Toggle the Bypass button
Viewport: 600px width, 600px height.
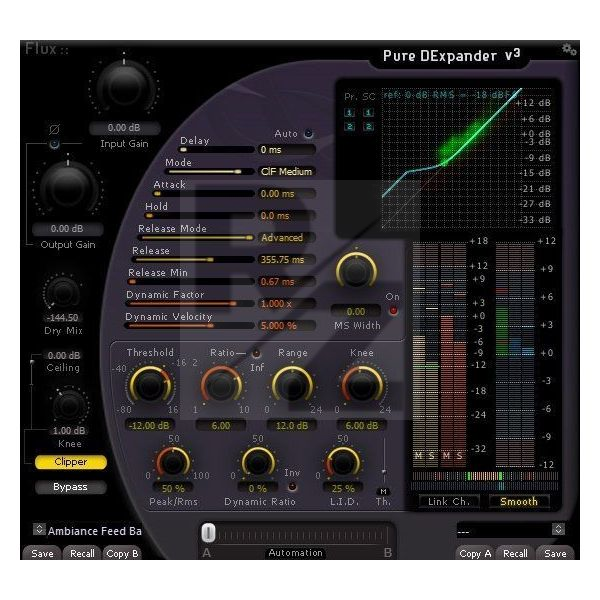coord(70,487)
